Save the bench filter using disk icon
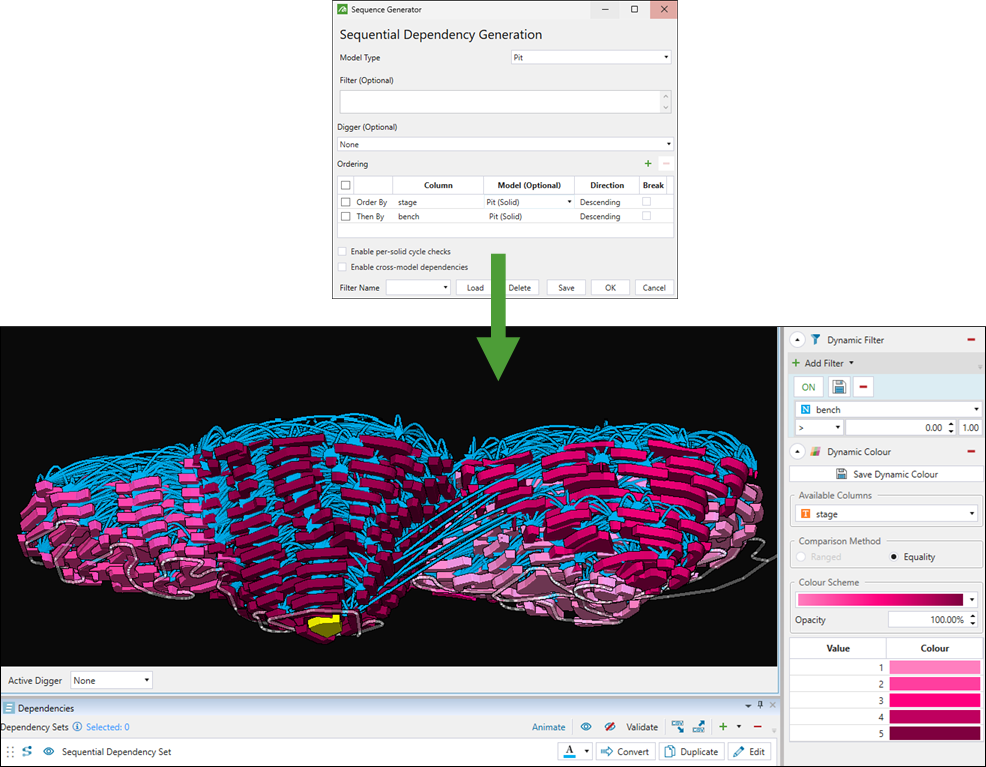Screen dimensions: 986x767 [840, 387]
